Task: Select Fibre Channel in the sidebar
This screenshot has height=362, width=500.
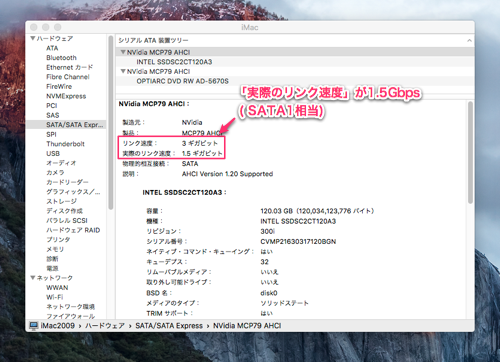Action: 68,77
